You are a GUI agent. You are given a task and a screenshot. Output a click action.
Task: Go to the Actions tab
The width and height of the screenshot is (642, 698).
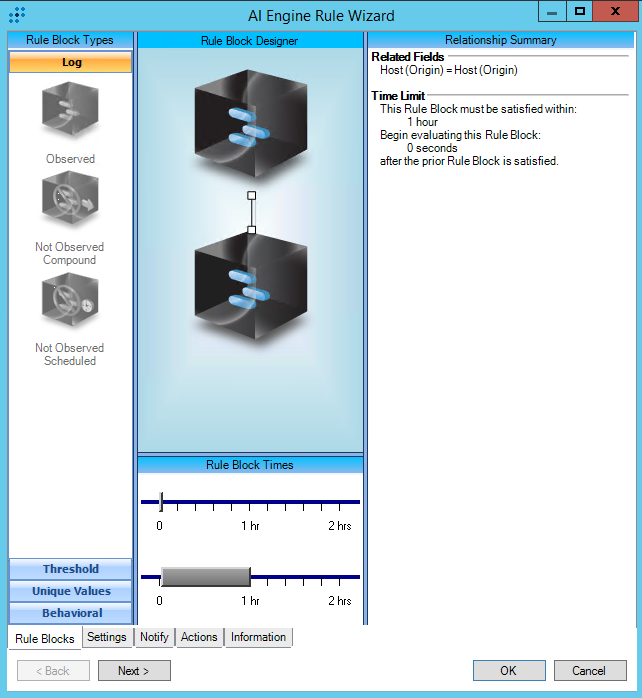point(199,637)
